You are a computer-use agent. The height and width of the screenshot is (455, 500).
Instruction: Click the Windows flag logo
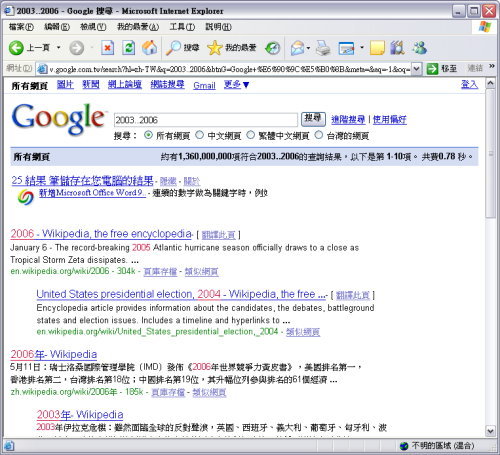pyautogui.click(x=485, y=27)
